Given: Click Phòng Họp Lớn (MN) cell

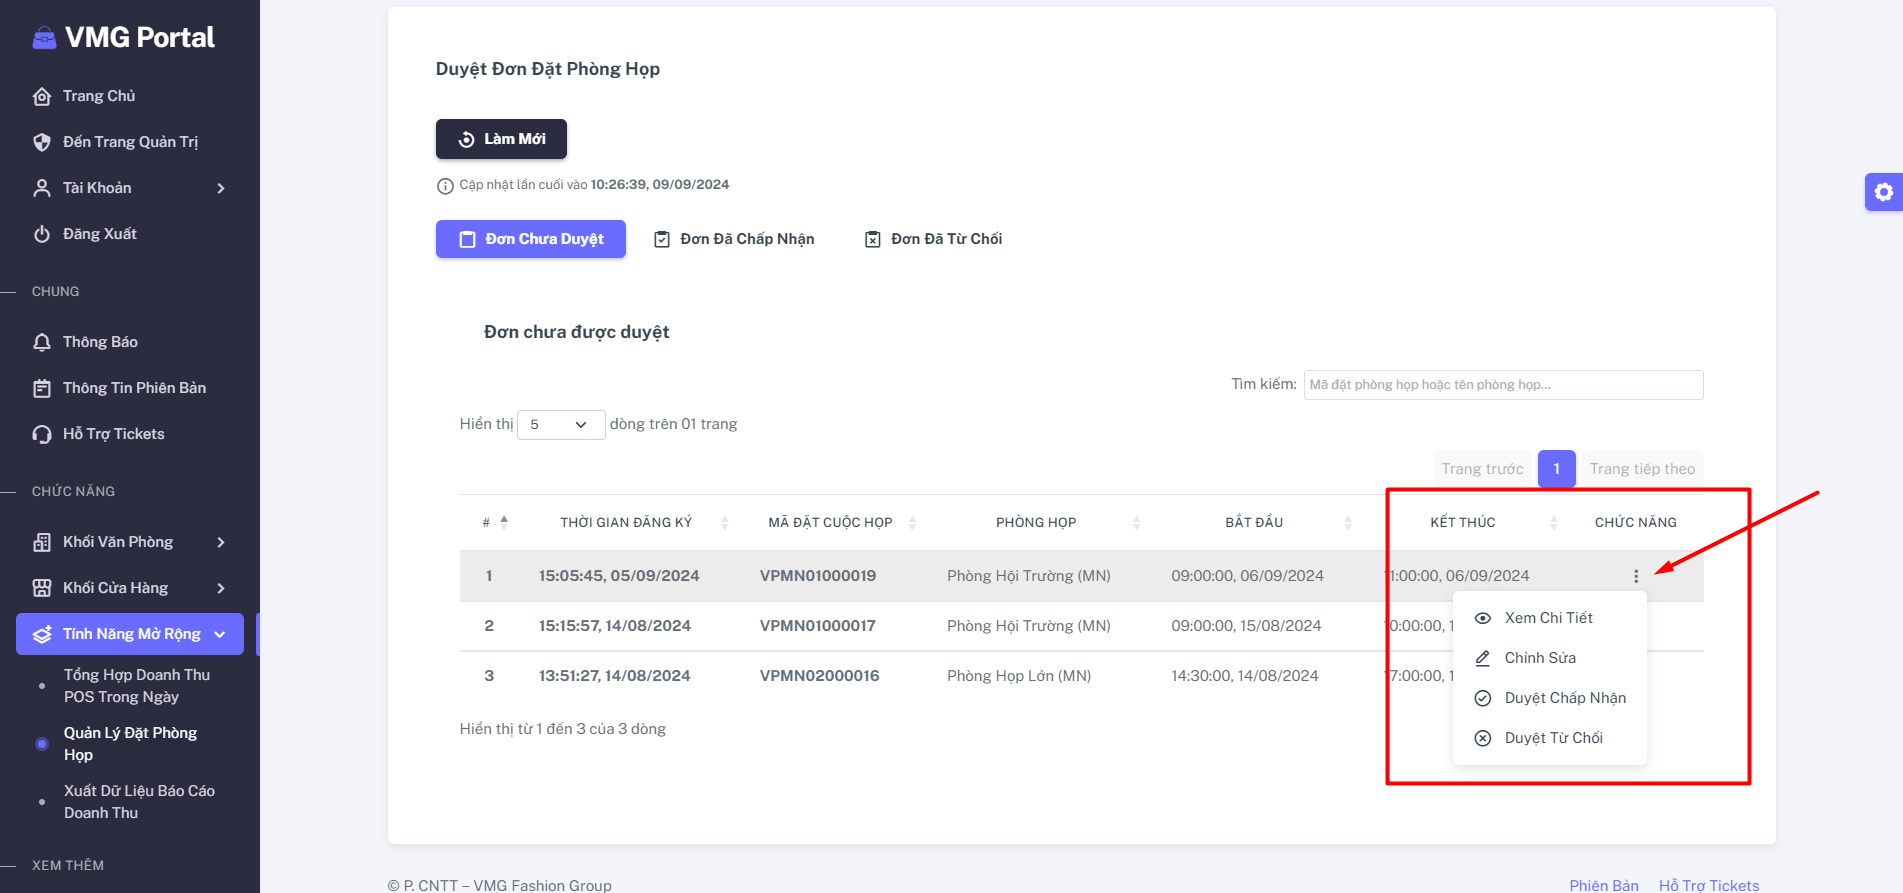Looking at the screenshot, I should click(1019, 676).
